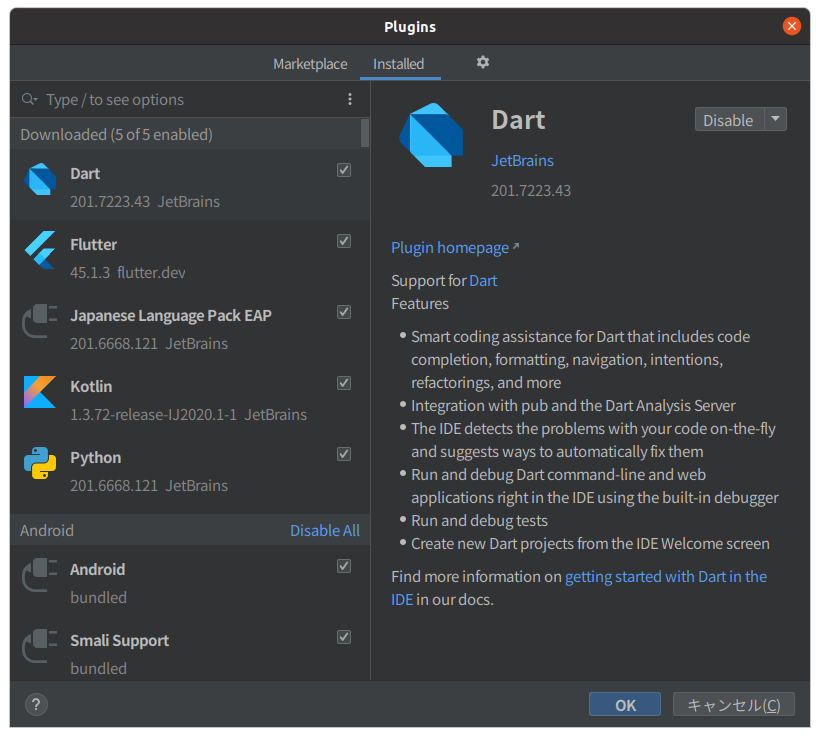The image size is (820, 737).
Task: Toggle the Android plugin checkbox
Action: [344, 566]
